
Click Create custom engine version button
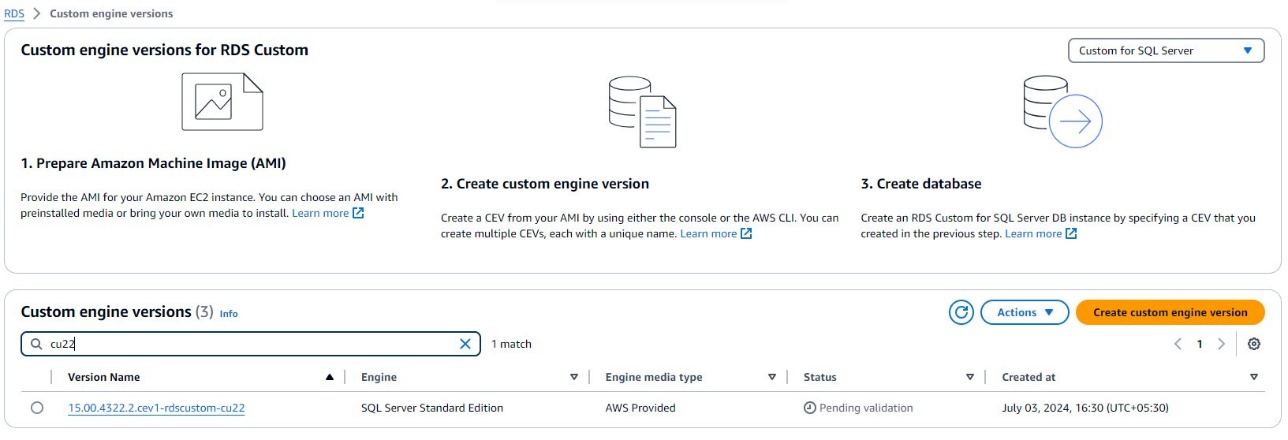click(x=1170, y=312)
